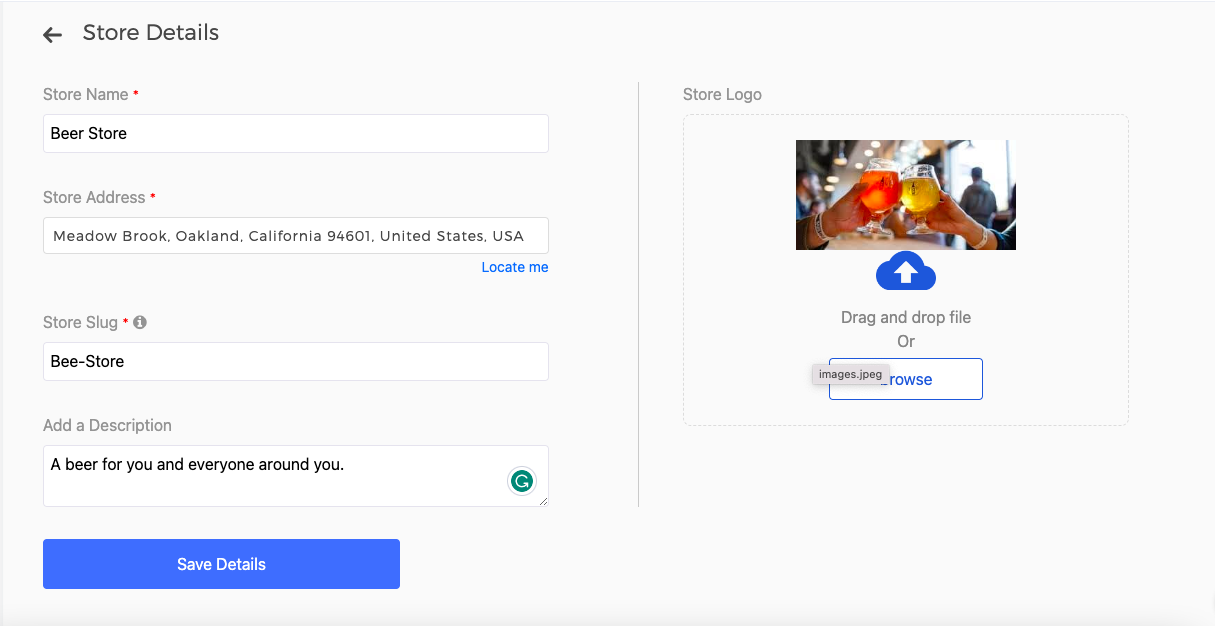Click the Add a Description label
Screen dimensions: 1215x626
pos(108,425)
